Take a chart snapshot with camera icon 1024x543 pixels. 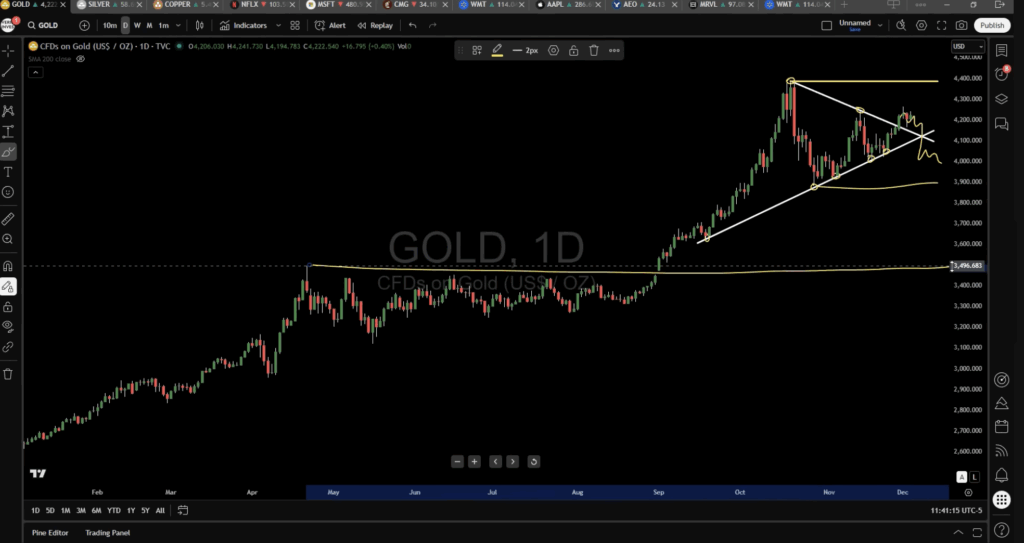click(961, 25)
